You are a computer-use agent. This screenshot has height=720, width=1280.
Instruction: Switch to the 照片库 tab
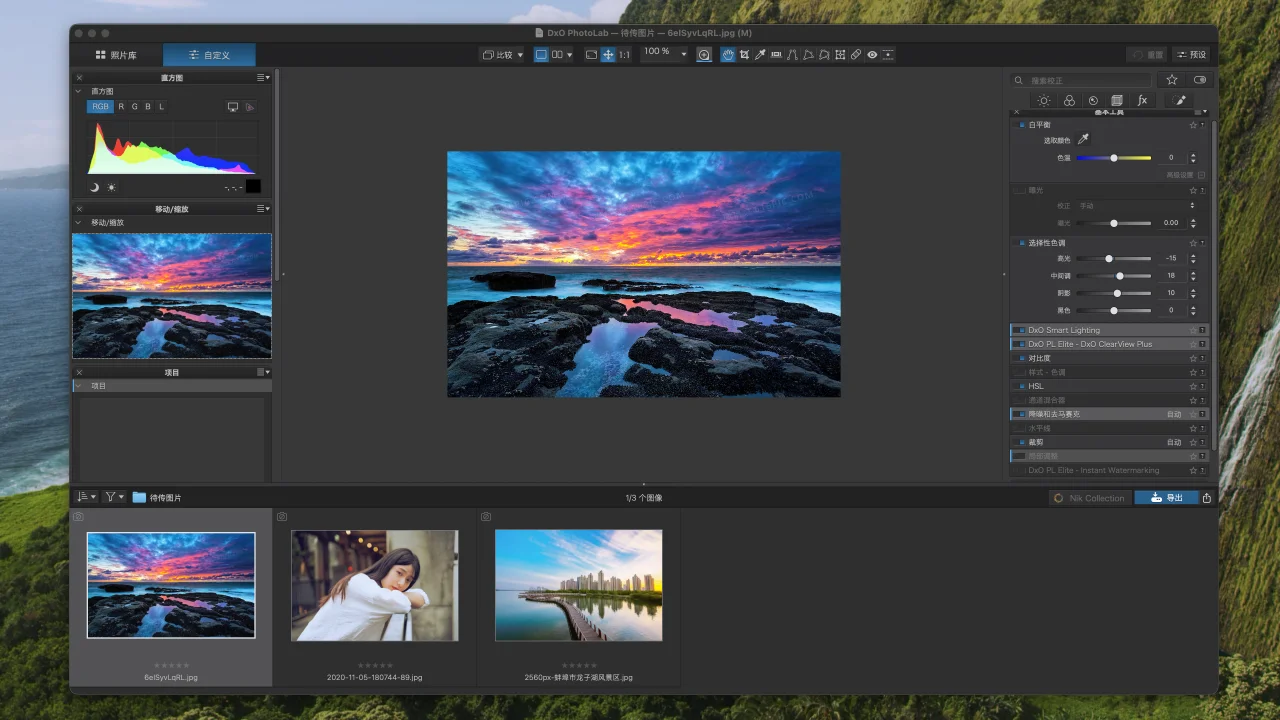pos(116,55)
